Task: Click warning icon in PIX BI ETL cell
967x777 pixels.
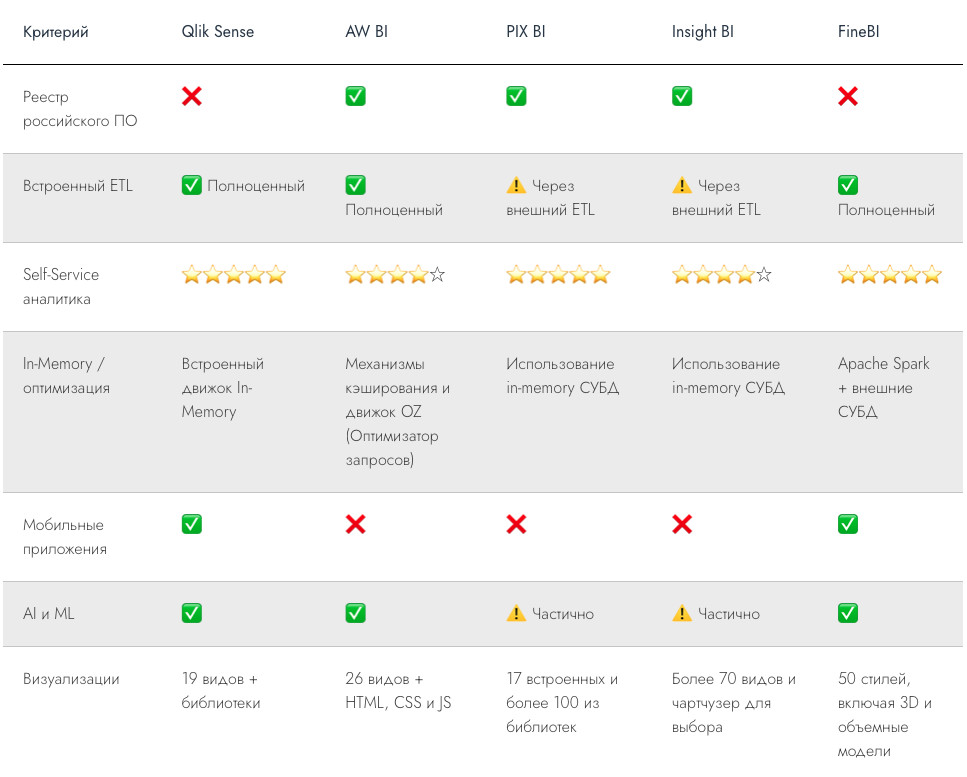Action: [516, 185]
